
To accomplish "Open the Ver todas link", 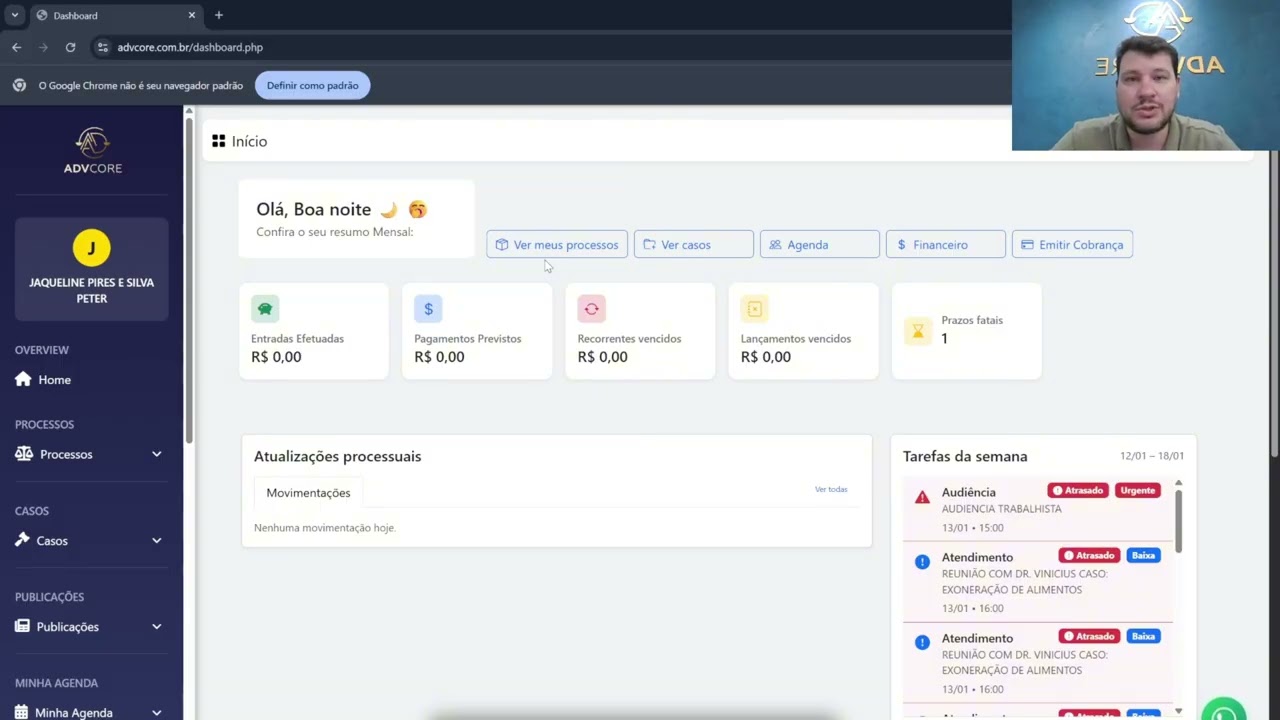I will 831,489.
